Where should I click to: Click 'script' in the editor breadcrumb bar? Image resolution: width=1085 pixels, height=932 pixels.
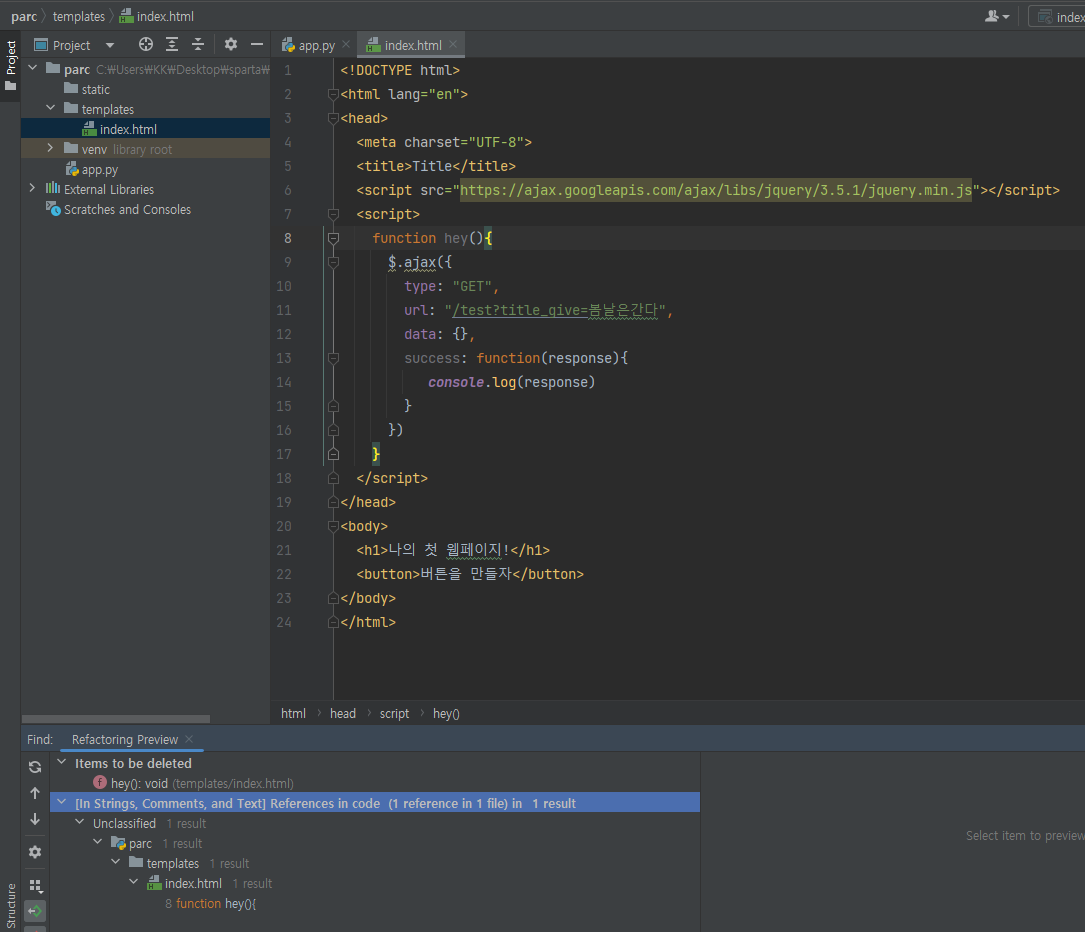(394, 713)
